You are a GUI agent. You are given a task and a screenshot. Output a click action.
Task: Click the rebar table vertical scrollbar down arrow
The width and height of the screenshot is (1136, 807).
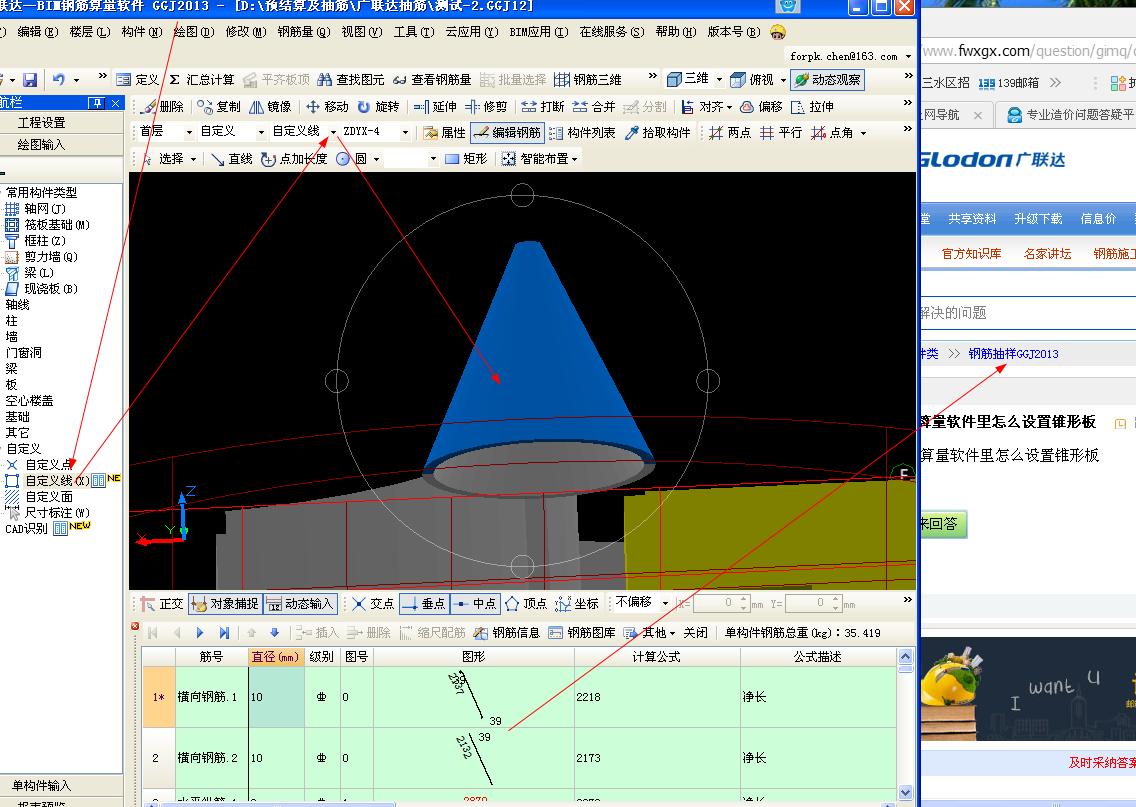pyautogui.click(x=905, y=793)
